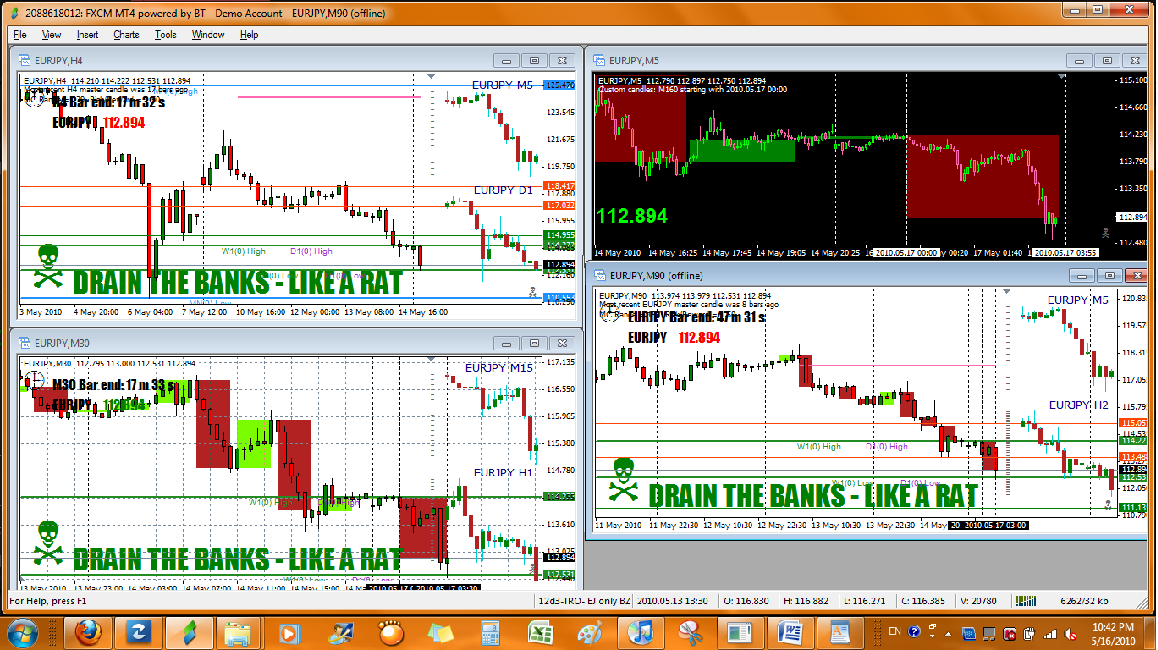1158x650 pixels.
Task: Click the blue Z application taskbar icon
Action: click(x=138, y=633)
